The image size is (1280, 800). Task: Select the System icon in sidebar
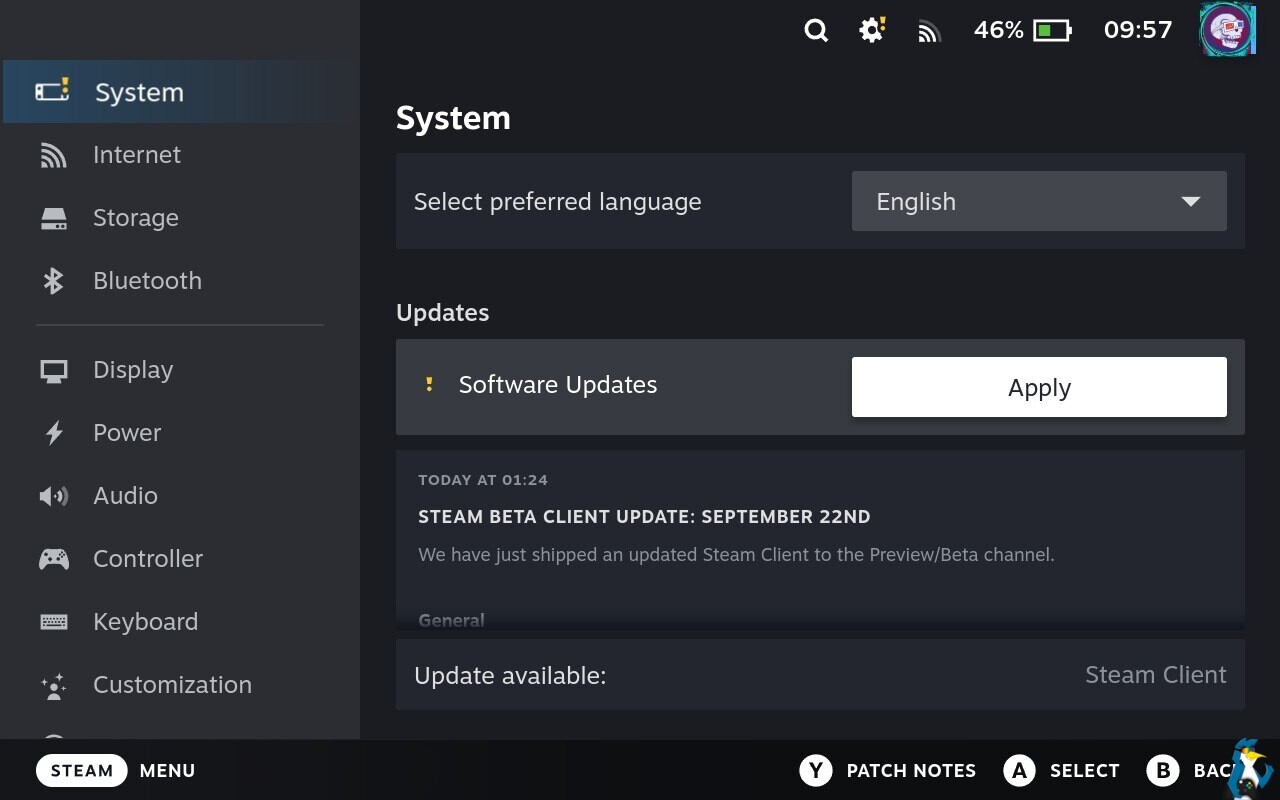click(53, 91)
